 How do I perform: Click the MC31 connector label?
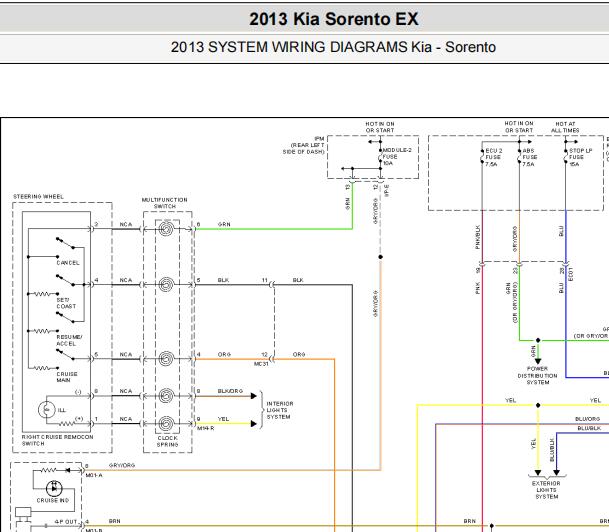[x=261, y=364]
